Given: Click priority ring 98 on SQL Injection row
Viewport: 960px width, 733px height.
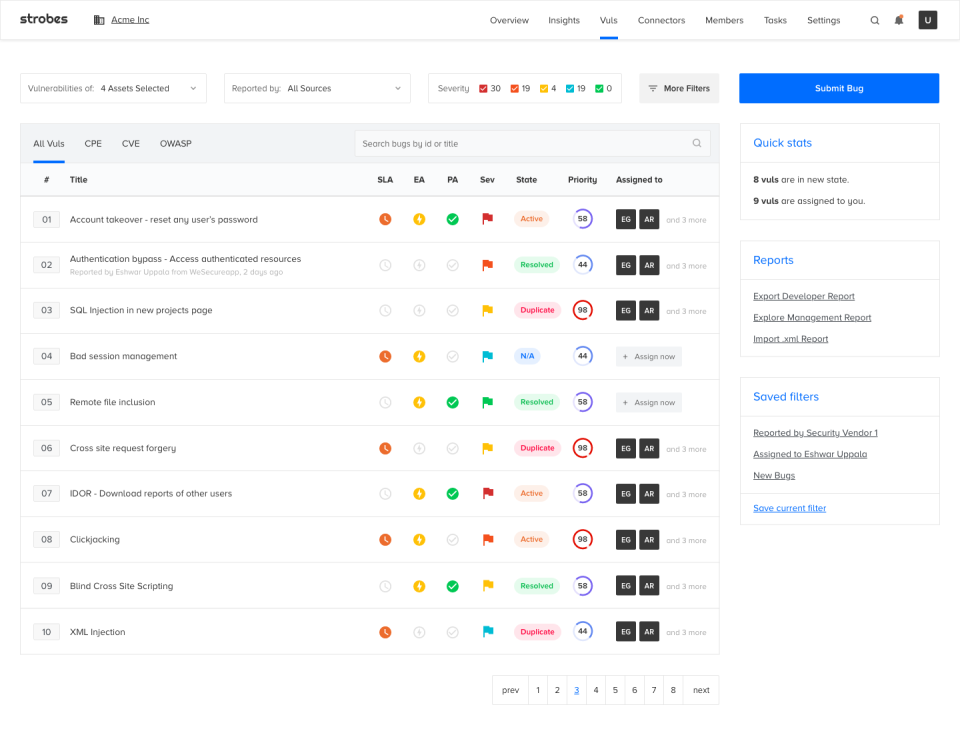Looking at the screenshot, I should click(582, 310).
